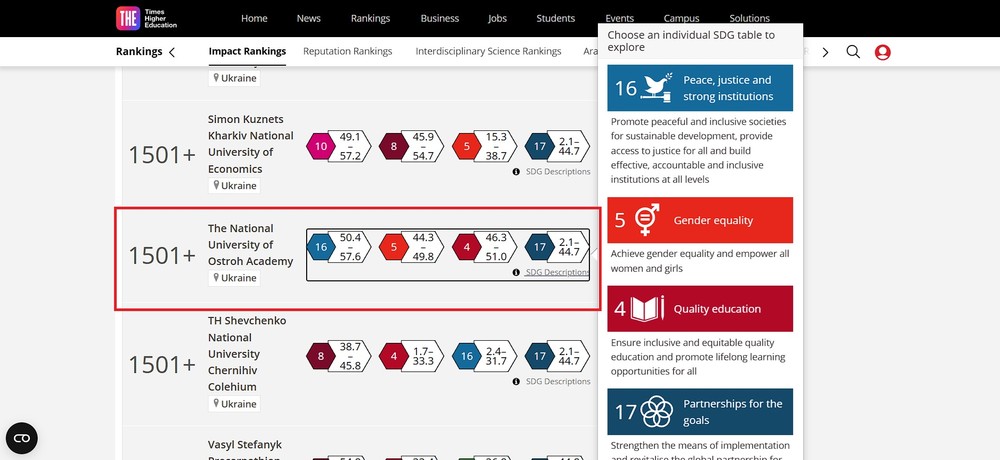Open SDG Descriptions link in TH Shevchenko row

(x=558, y=382)
